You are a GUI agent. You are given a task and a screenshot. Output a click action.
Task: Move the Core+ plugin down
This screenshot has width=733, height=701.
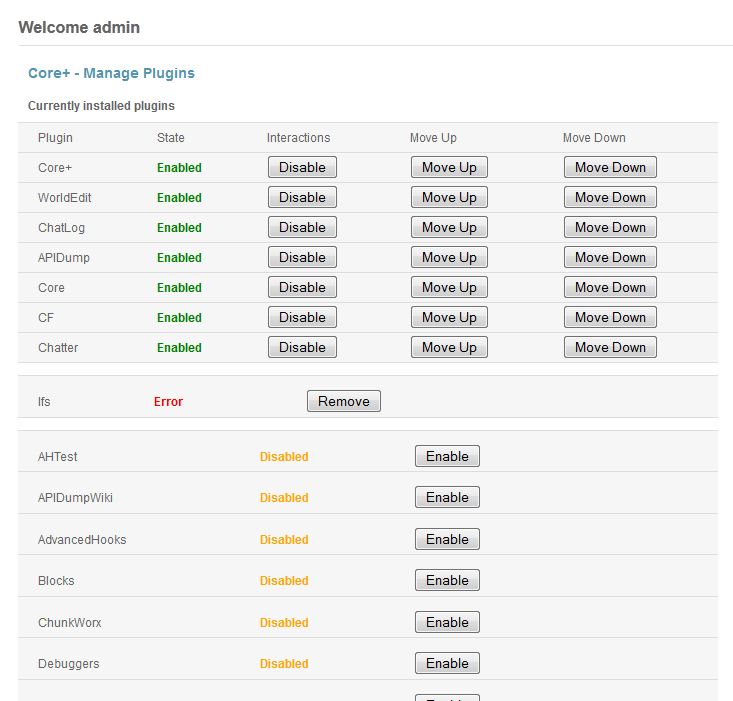click(x=610, y=167)
